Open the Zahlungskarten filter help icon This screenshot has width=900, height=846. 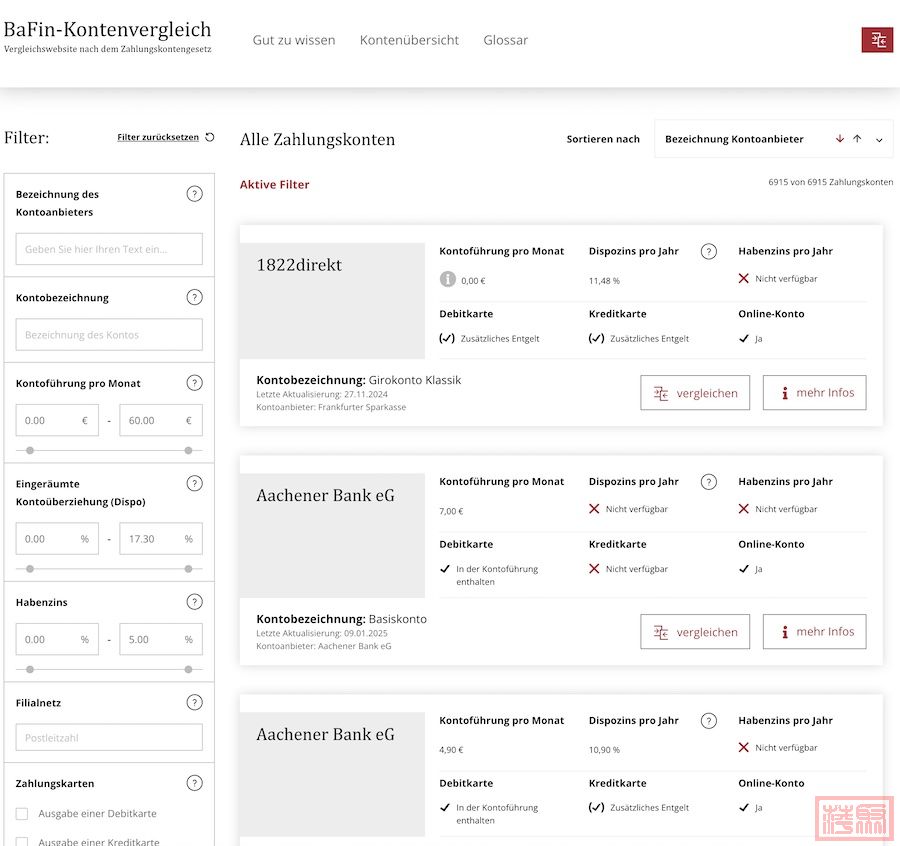(x=195, y=783)
